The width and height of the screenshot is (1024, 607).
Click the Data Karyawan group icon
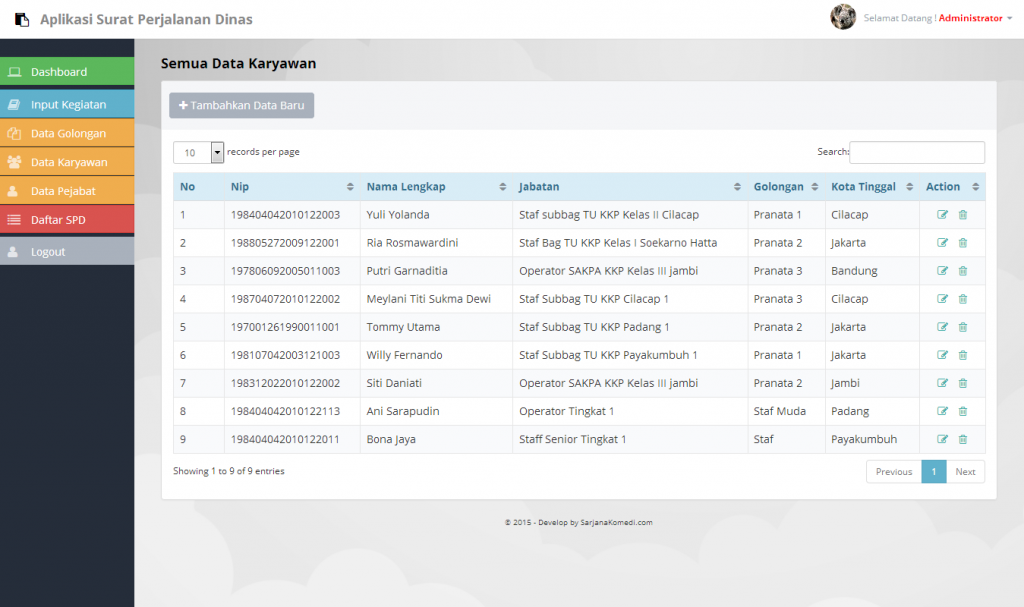coord(16,161)
